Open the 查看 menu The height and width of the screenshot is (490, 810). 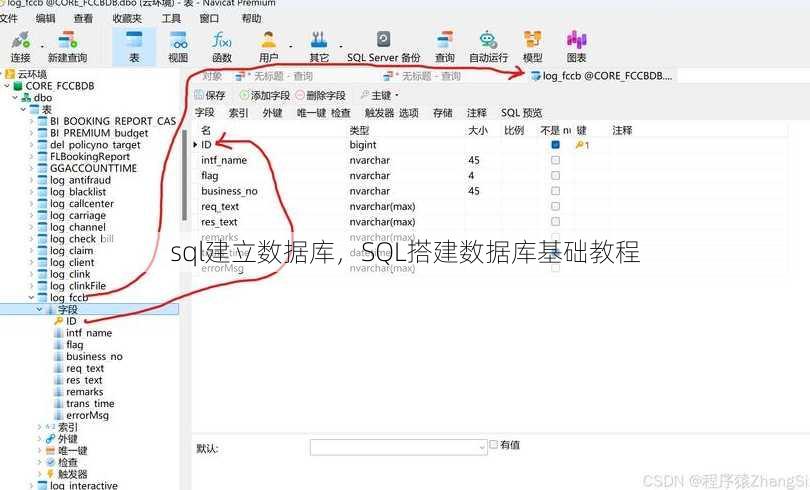[x=83, y=19]
